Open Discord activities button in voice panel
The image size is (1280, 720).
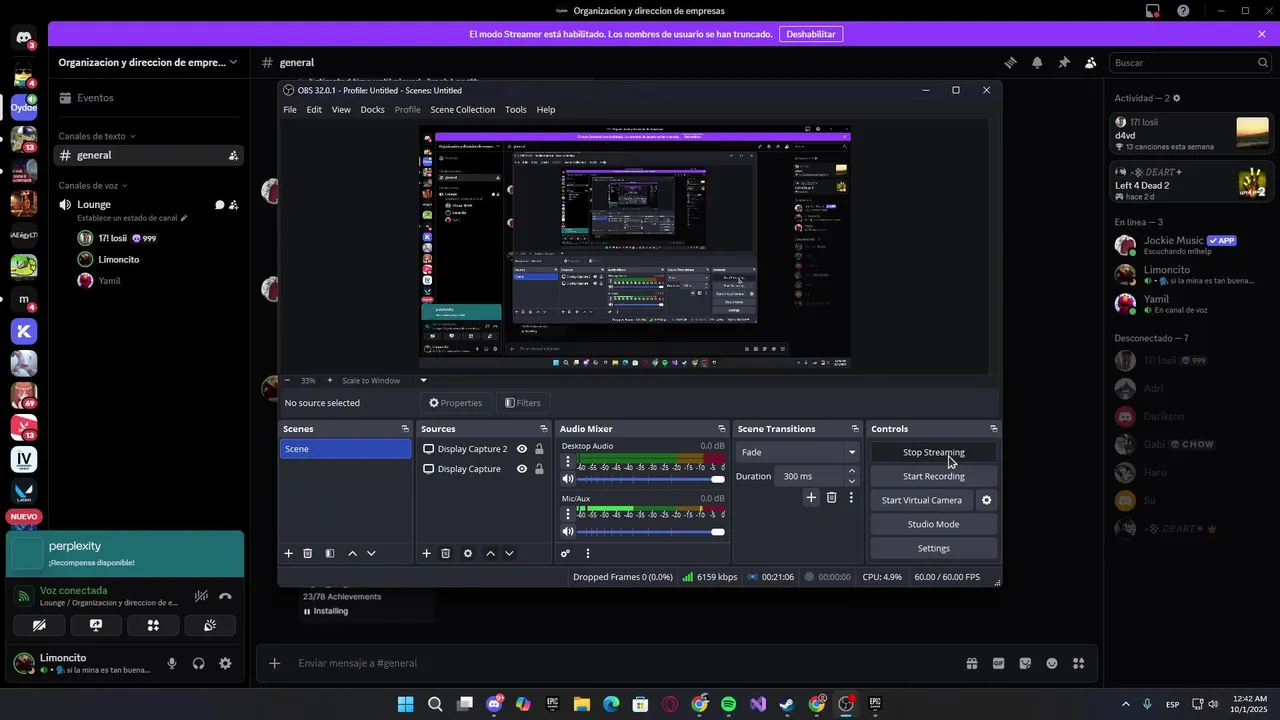coord(153,625)
